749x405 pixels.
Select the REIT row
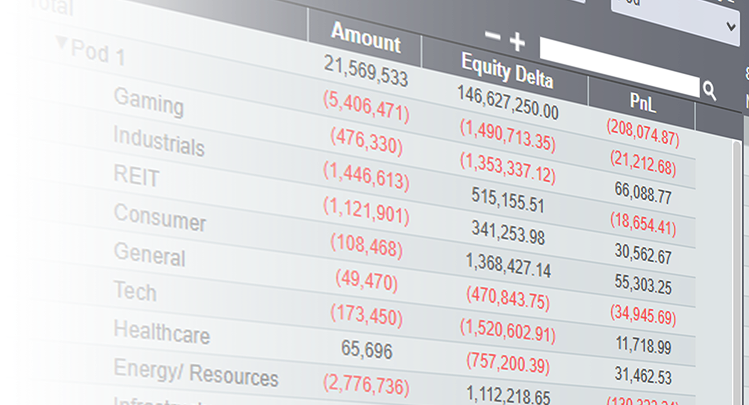click(x=137, y=178)
